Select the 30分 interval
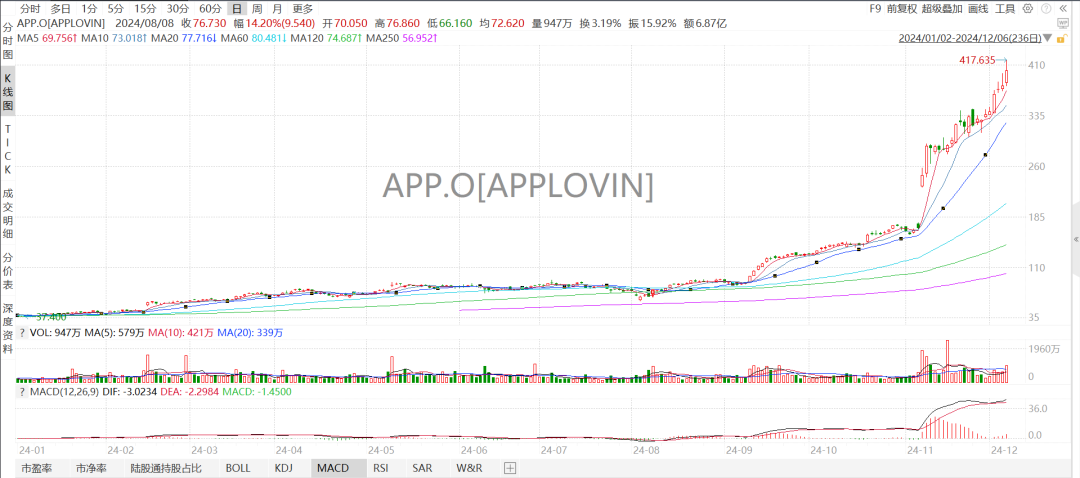Image resolution: width=1080 pixels, height=478 pixels. [178, 9]
